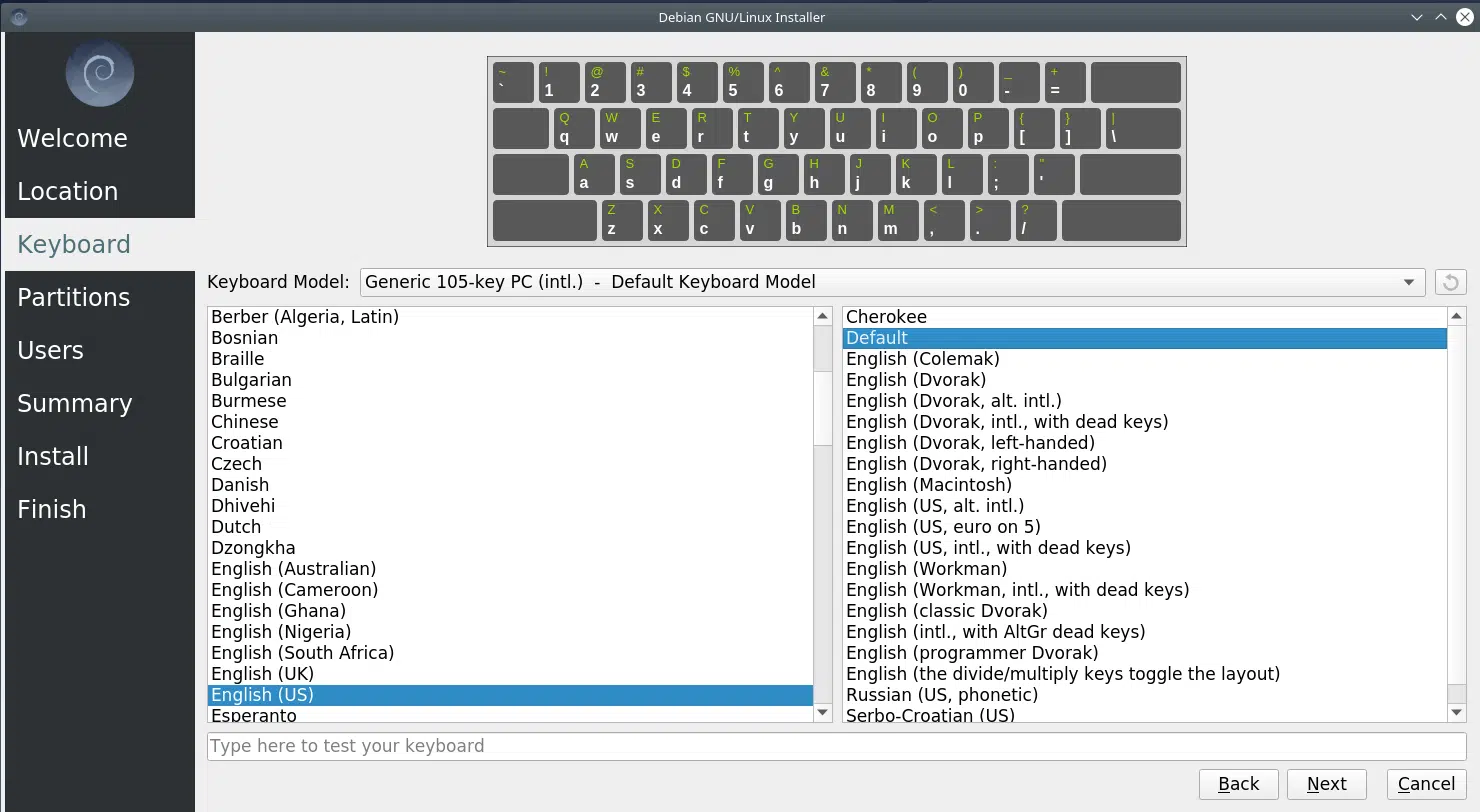Click the Keyboard Model label

coord(278,282)
